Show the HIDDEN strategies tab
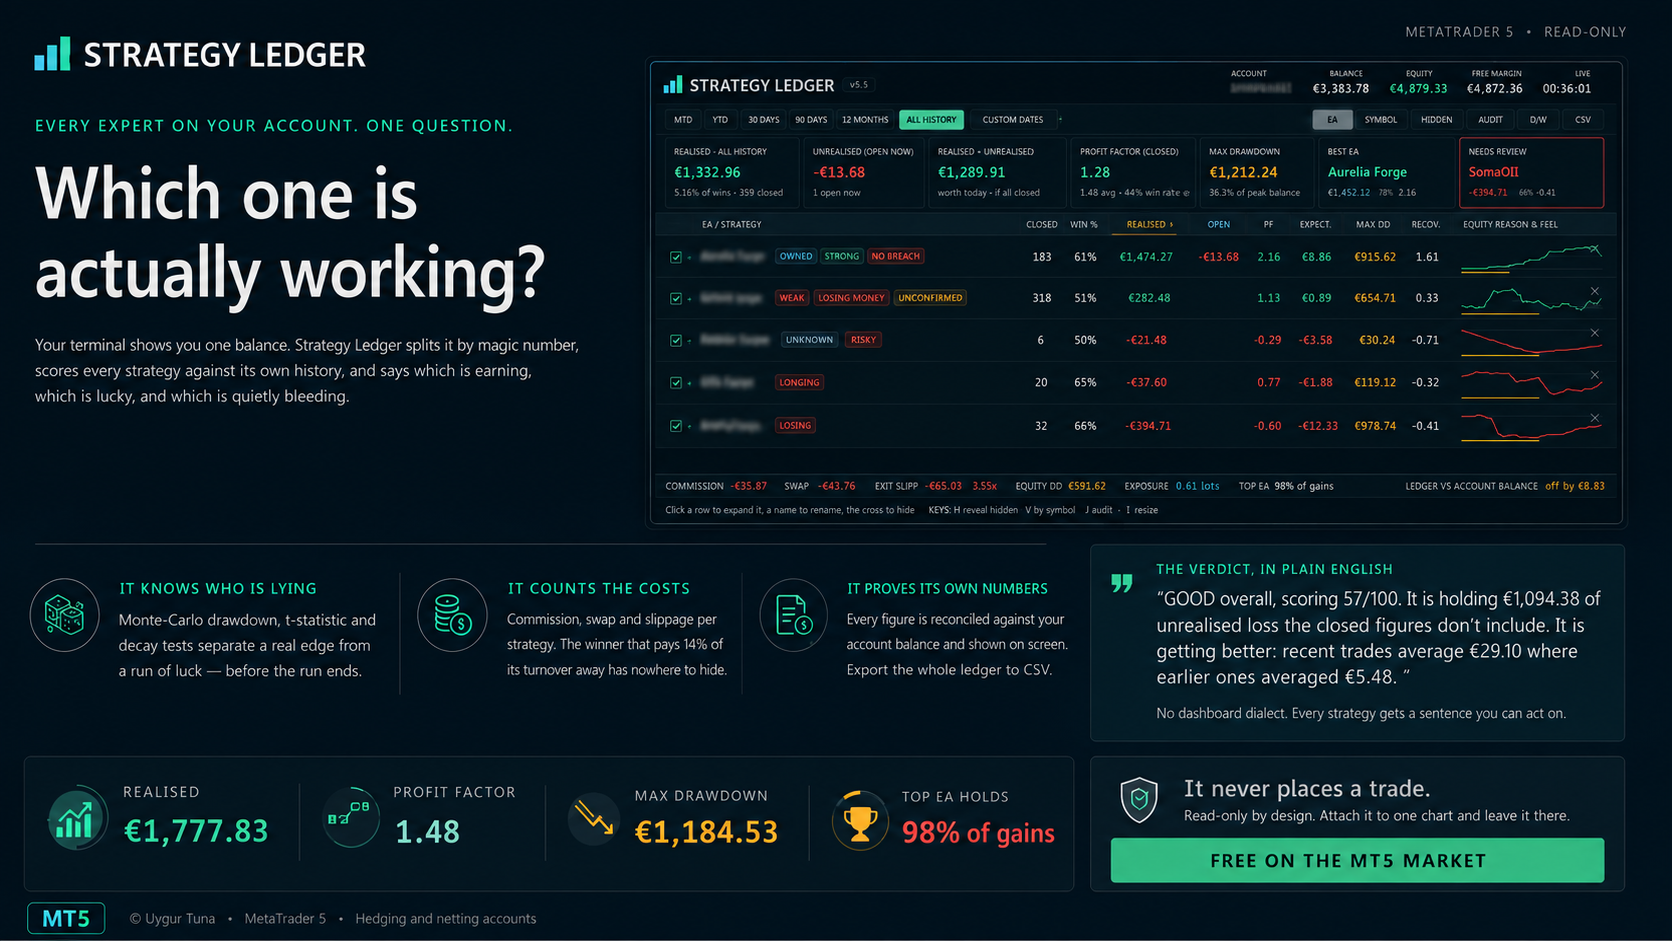 [1437, 120]
